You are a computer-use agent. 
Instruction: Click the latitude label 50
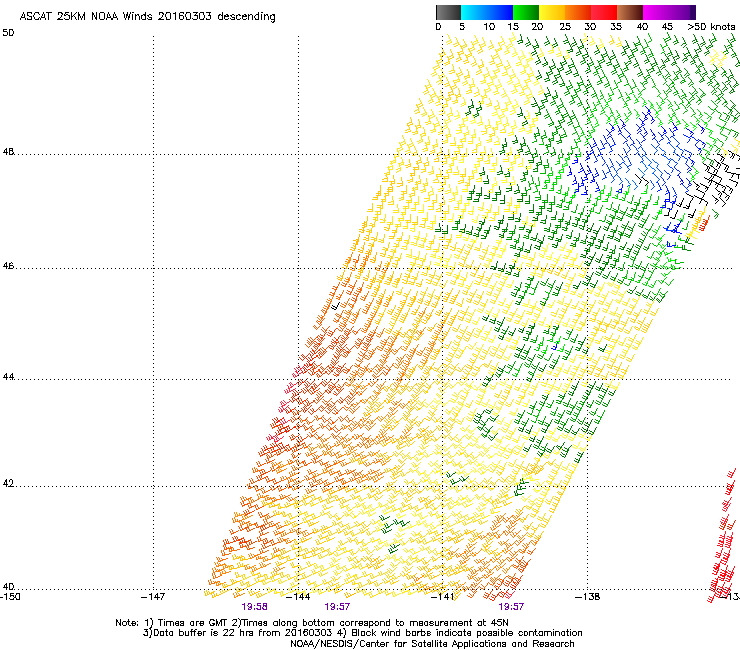point(8,33)
